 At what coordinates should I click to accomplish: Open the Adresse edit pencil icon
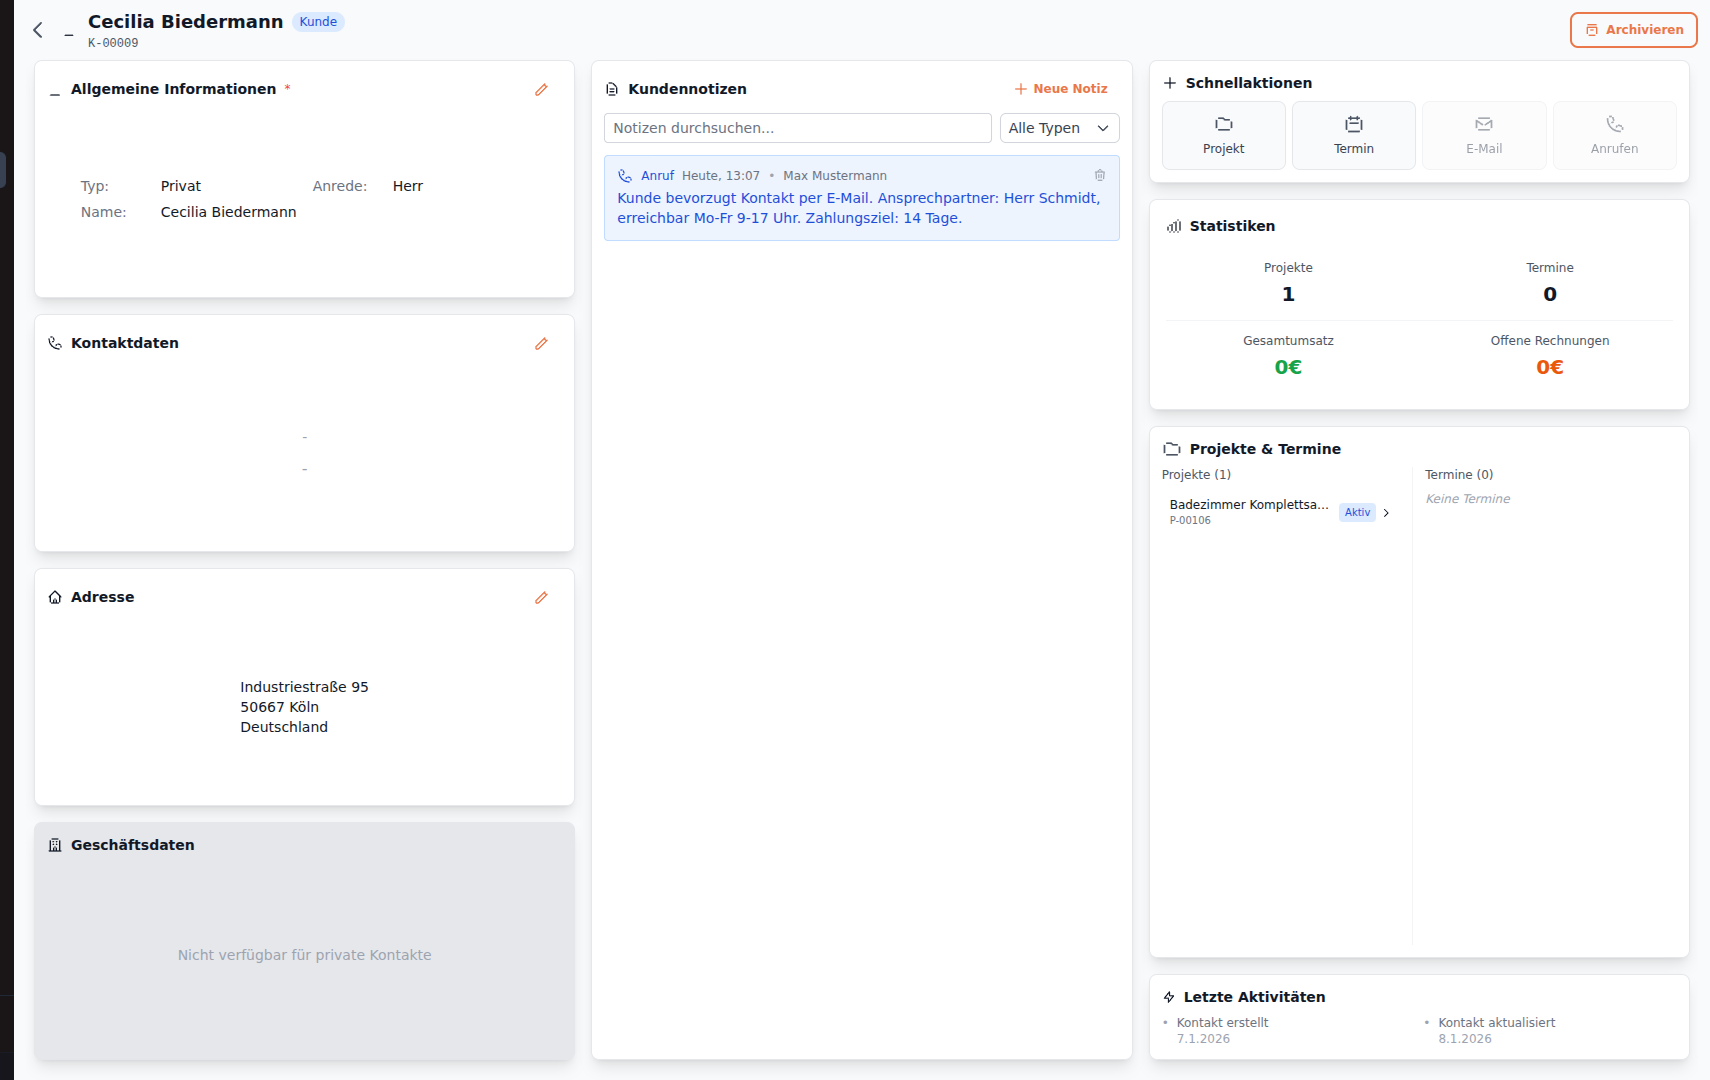click(x=541, y=598)
